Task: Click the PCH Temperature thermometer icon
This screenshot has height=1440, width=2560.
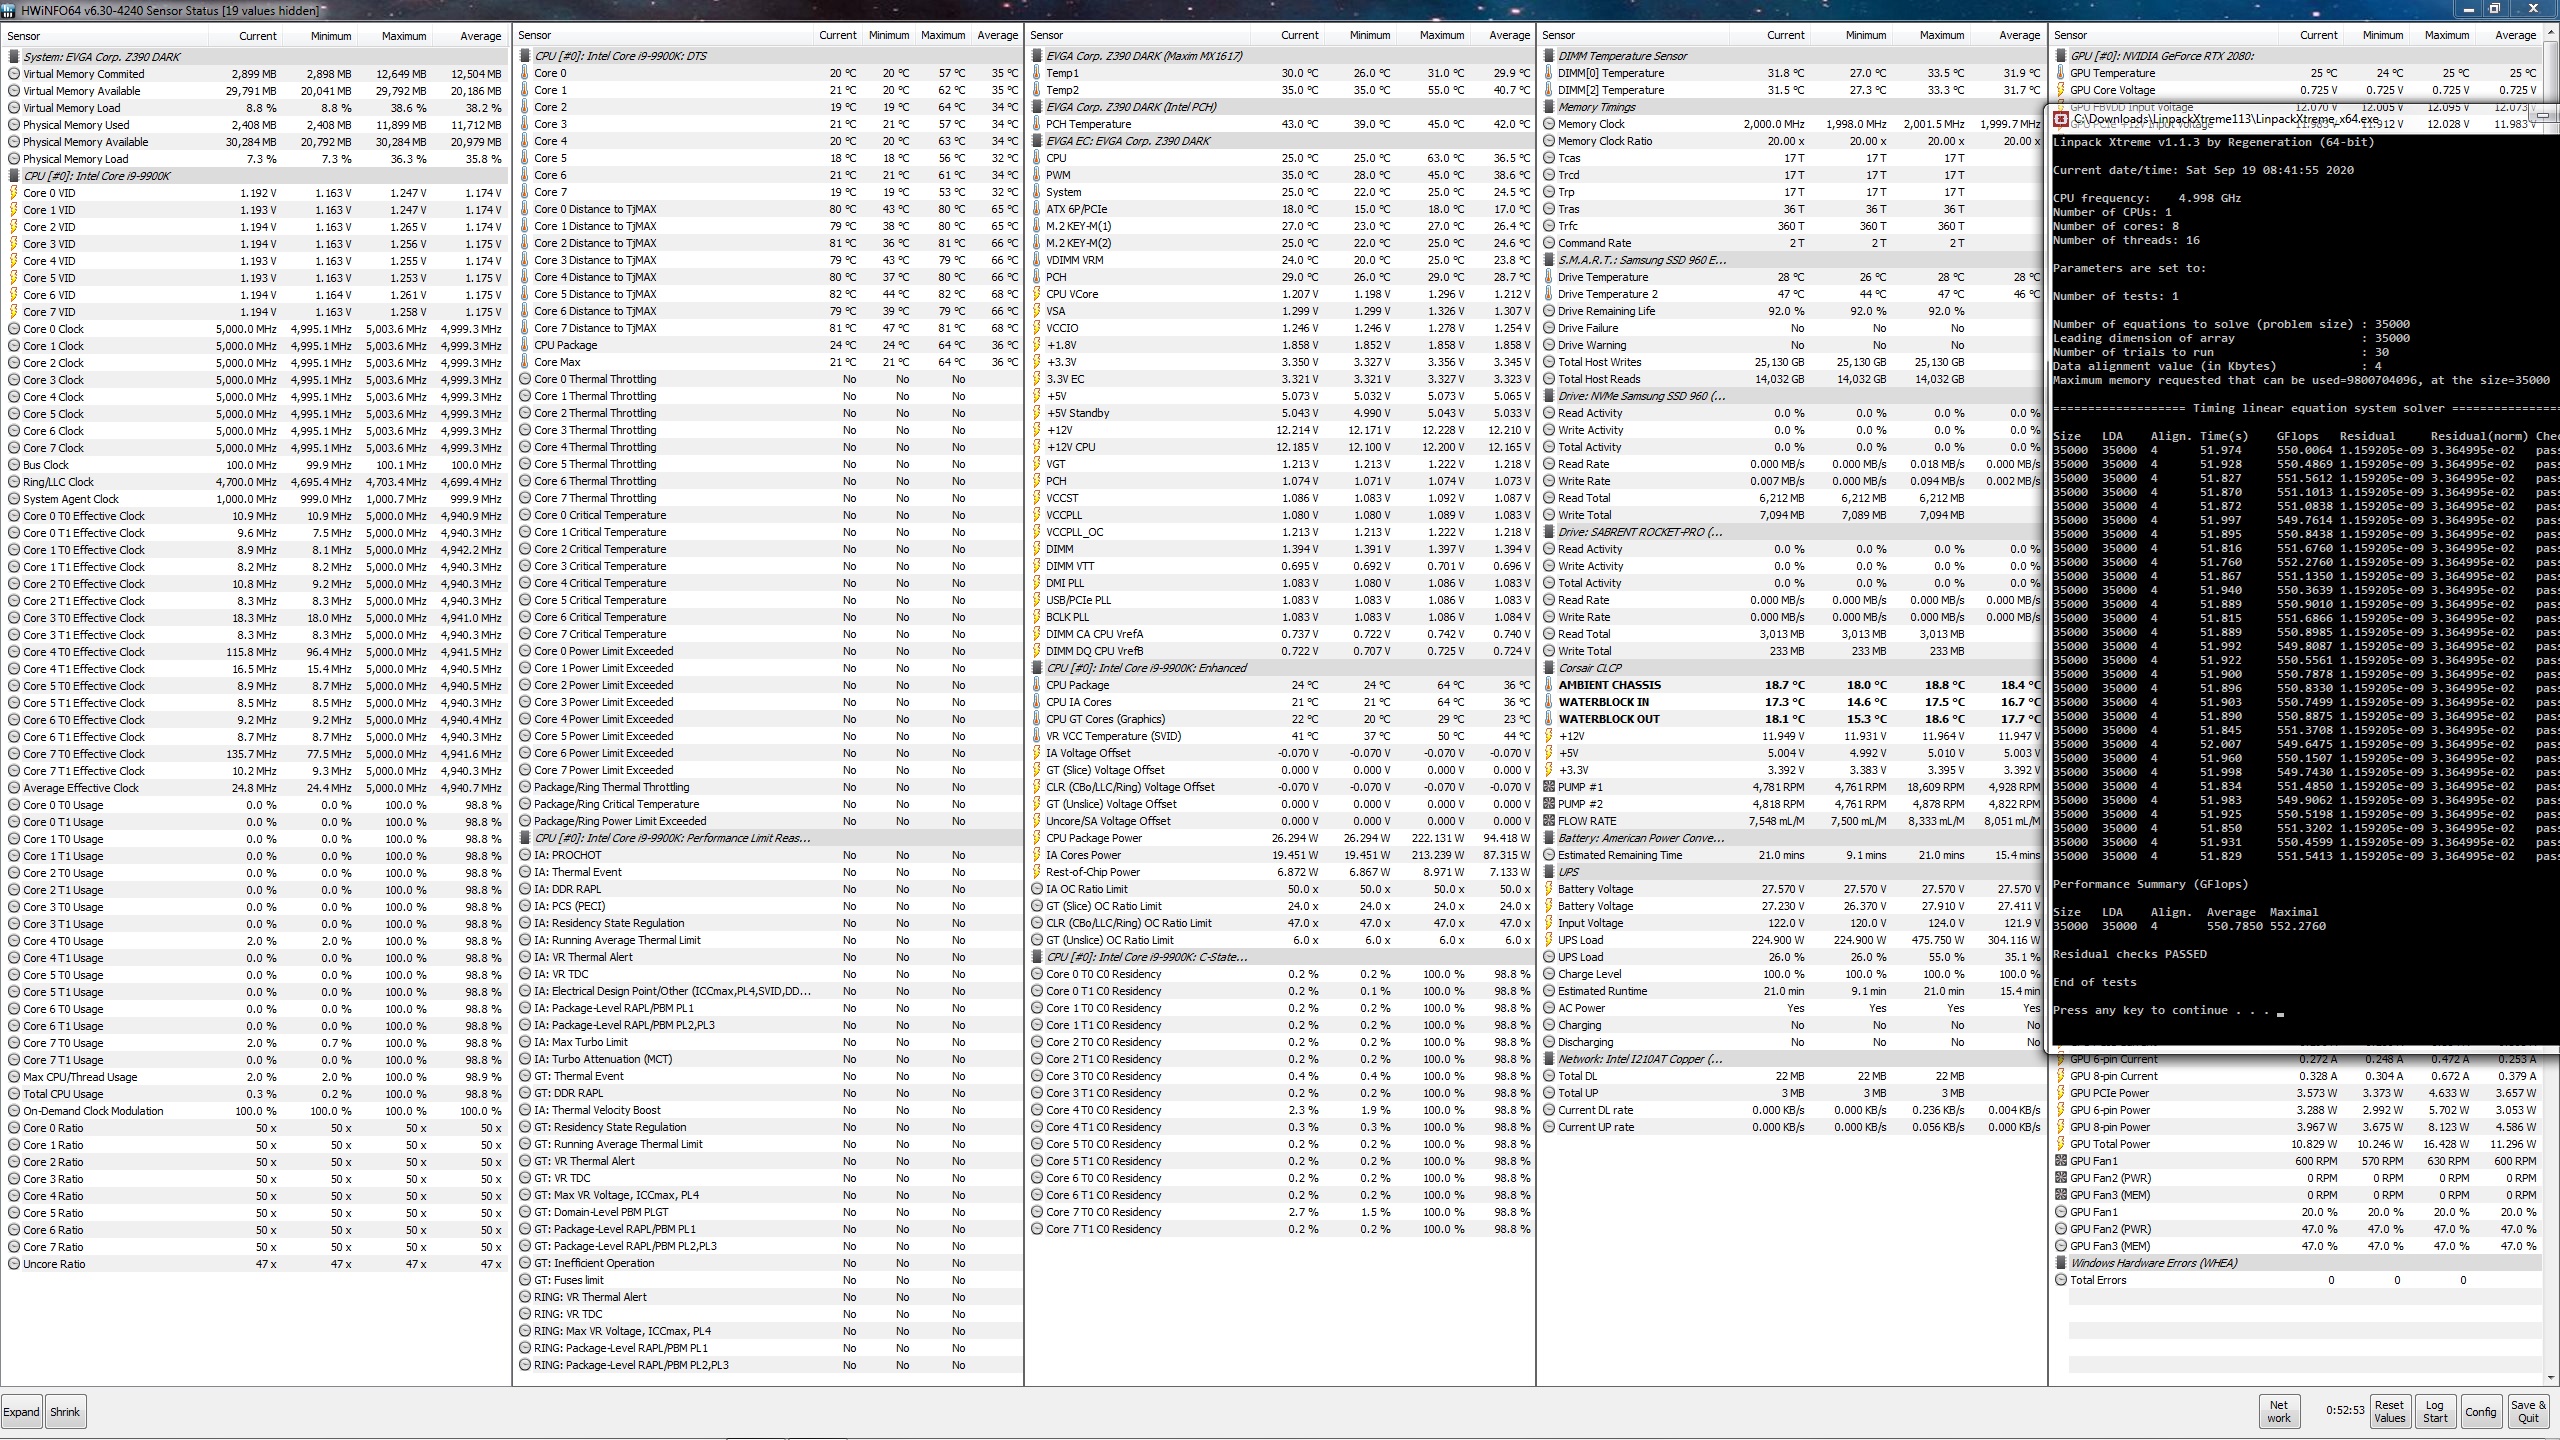Action: point(1038,124)
